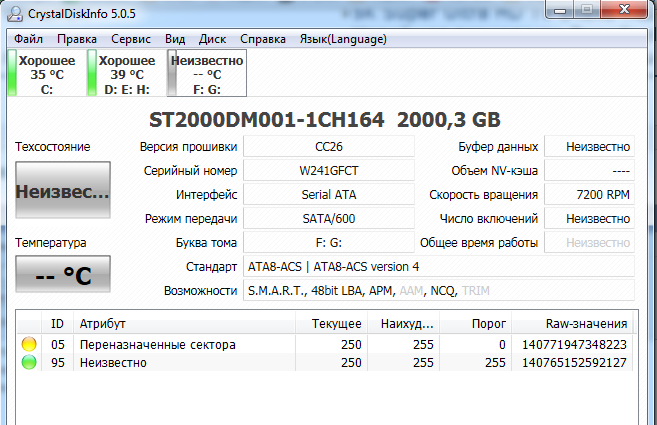Click the Общее время работы value field
The height and width of the screenshot is (425, 657).
point(590,242)
